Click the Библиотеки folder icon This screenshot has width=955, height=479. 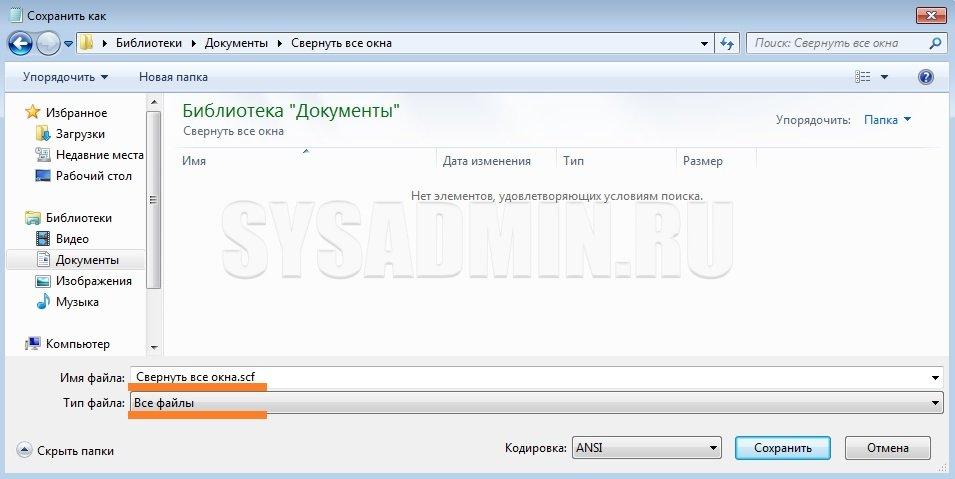(32, 218)
